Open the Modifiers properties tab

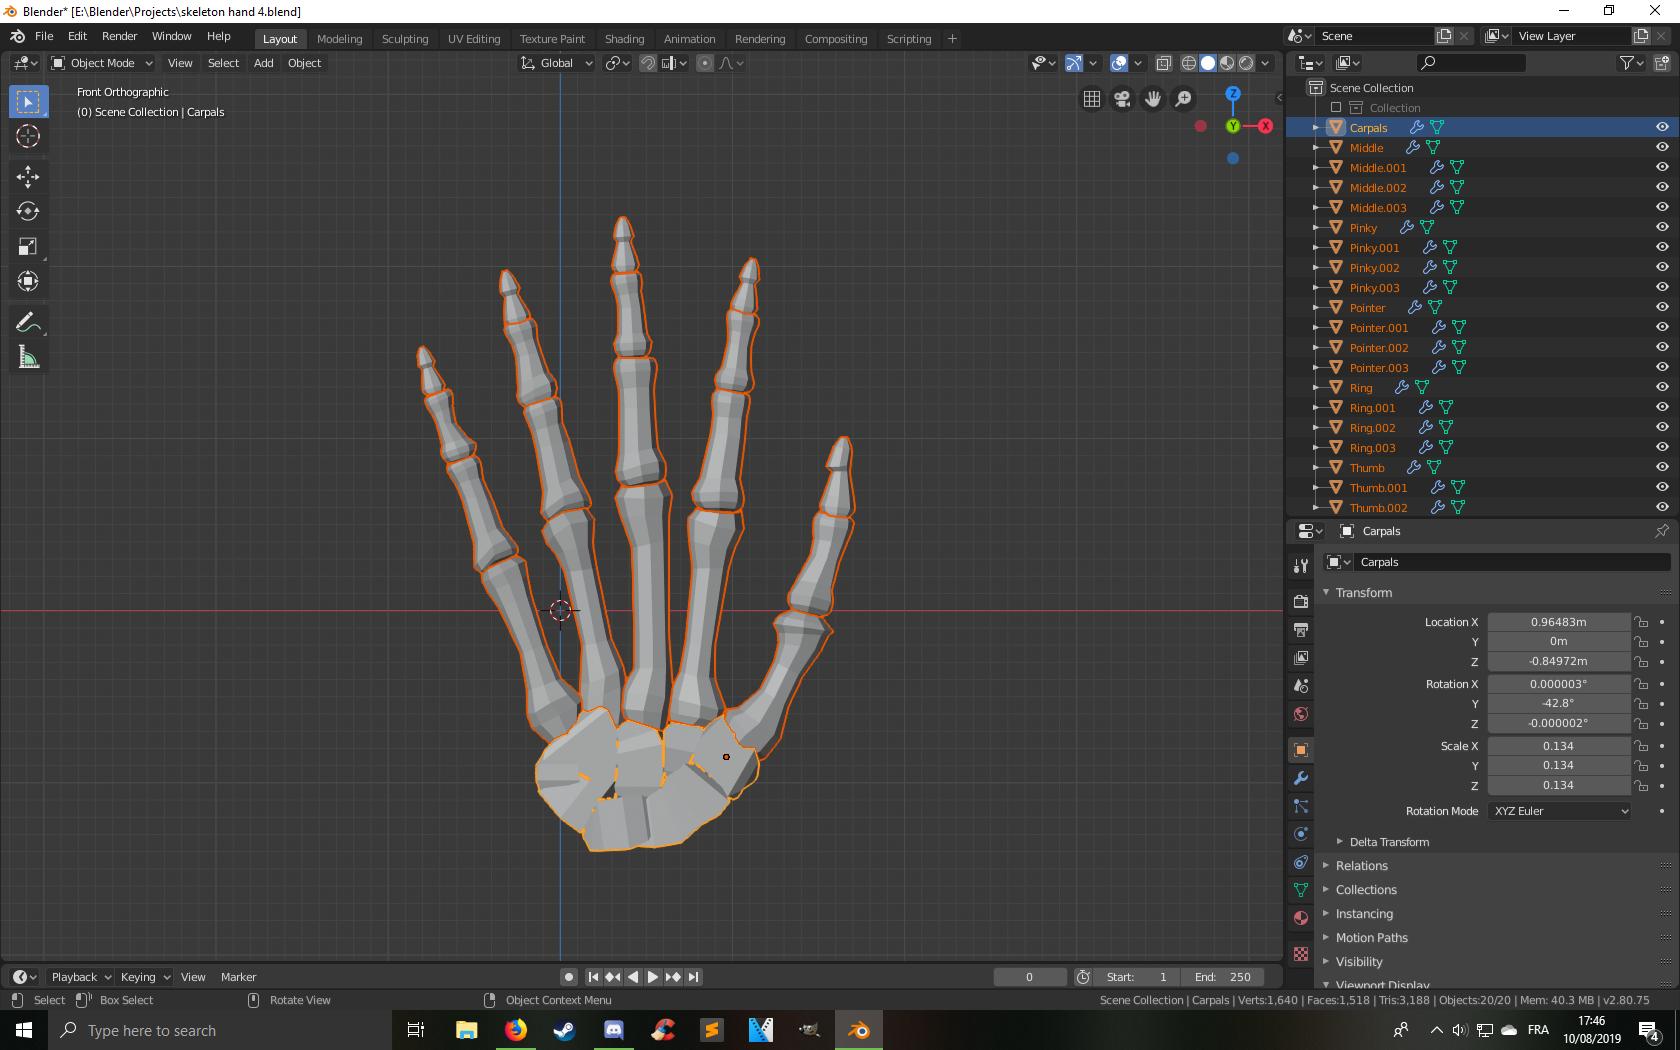coord(1301,778)
